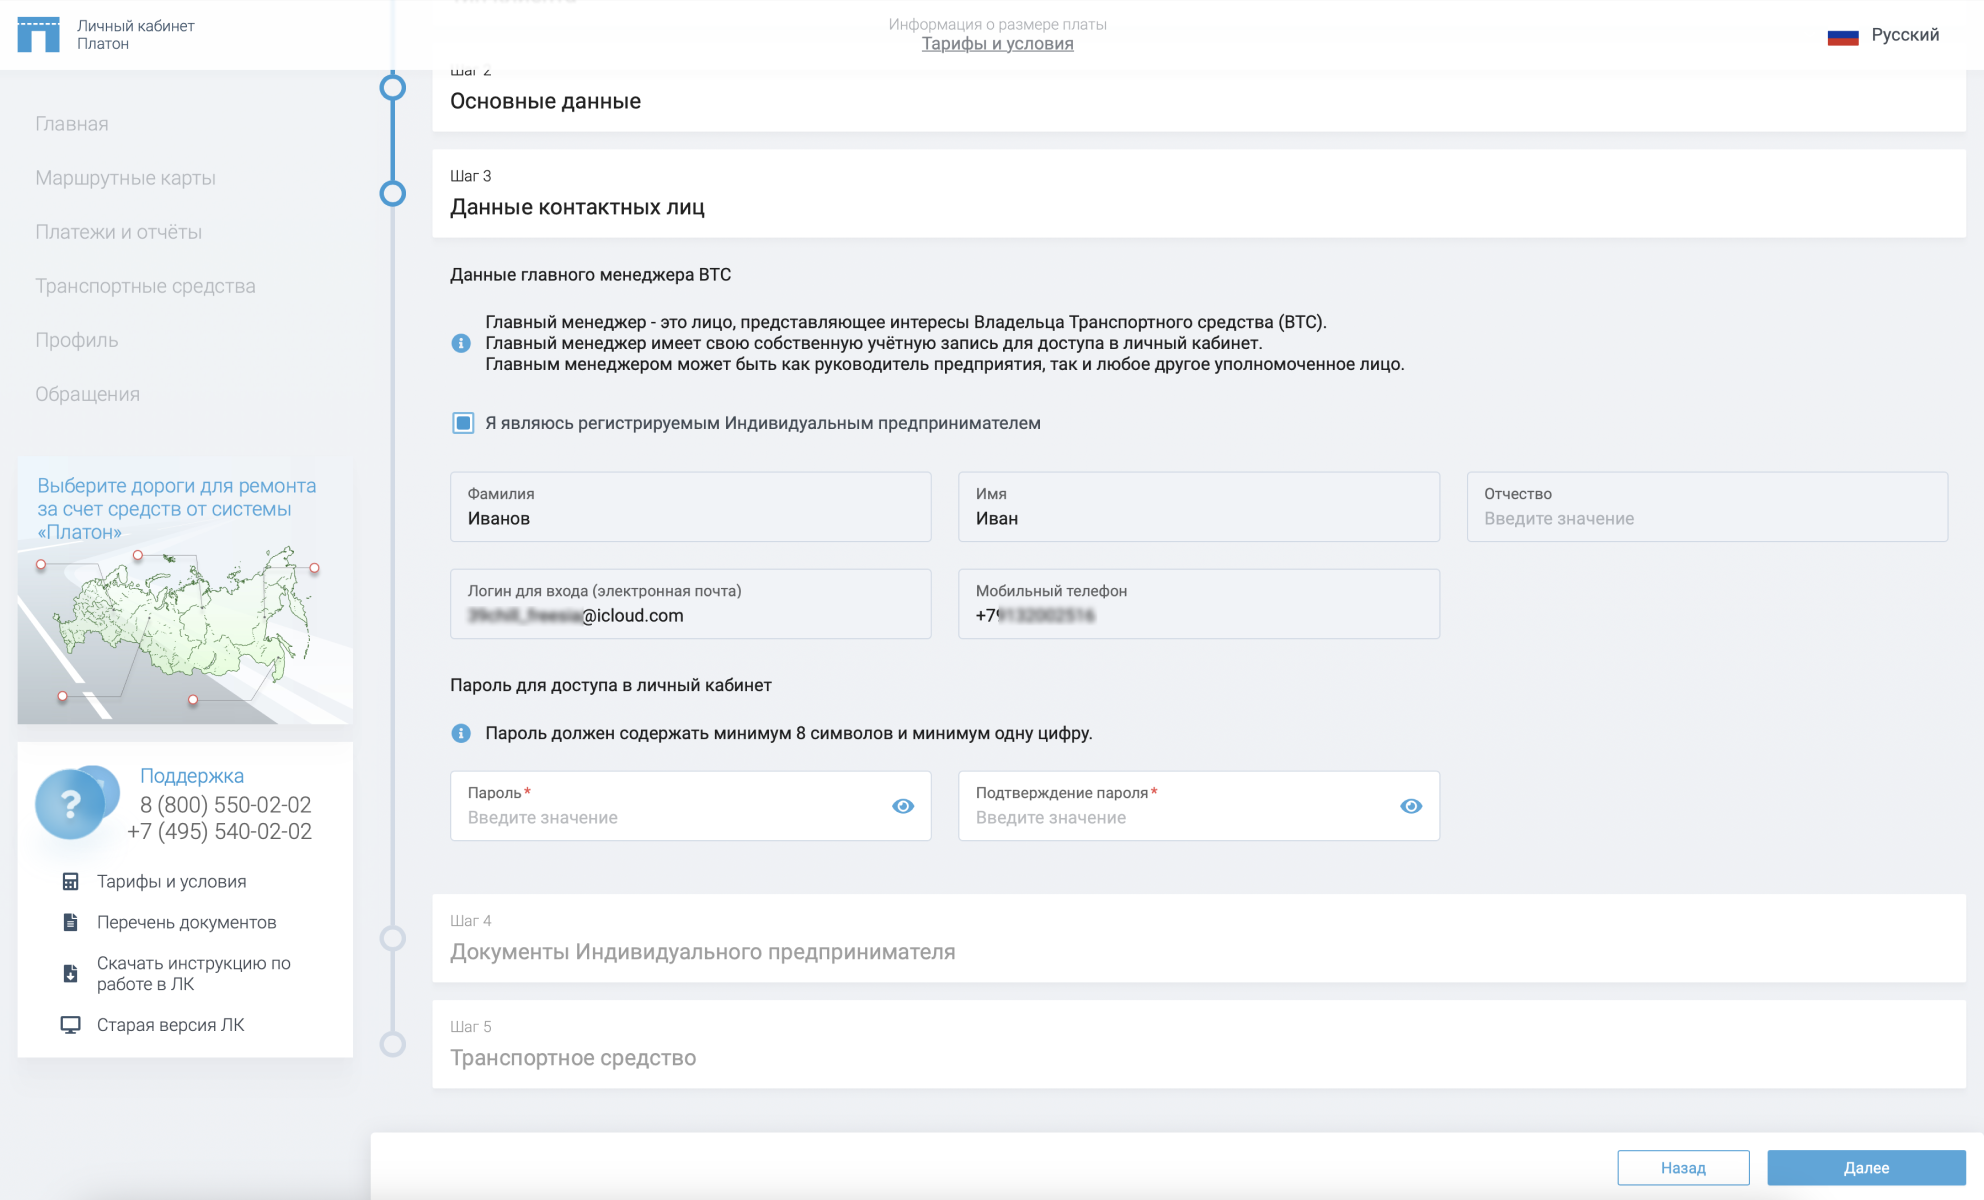This screenshot has height=1200, width=1984.
Task: Open Транспортные средства in sidebar menu
Action: coord(145,286)
